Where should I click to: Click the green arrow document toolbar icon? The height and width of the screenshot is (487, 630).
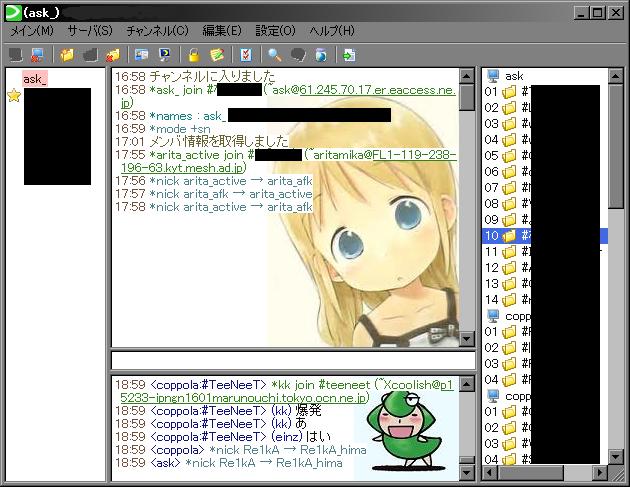(x=349, y=55)
